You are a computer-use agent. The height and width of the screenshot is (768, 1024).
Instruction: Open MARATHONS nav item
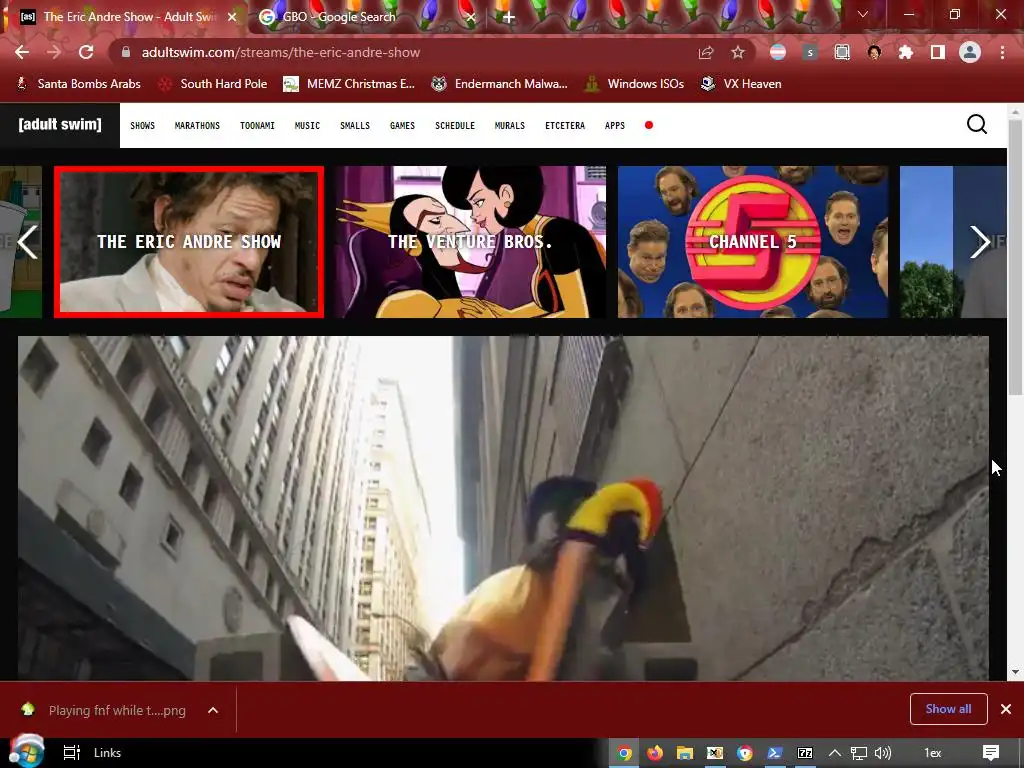197,125
